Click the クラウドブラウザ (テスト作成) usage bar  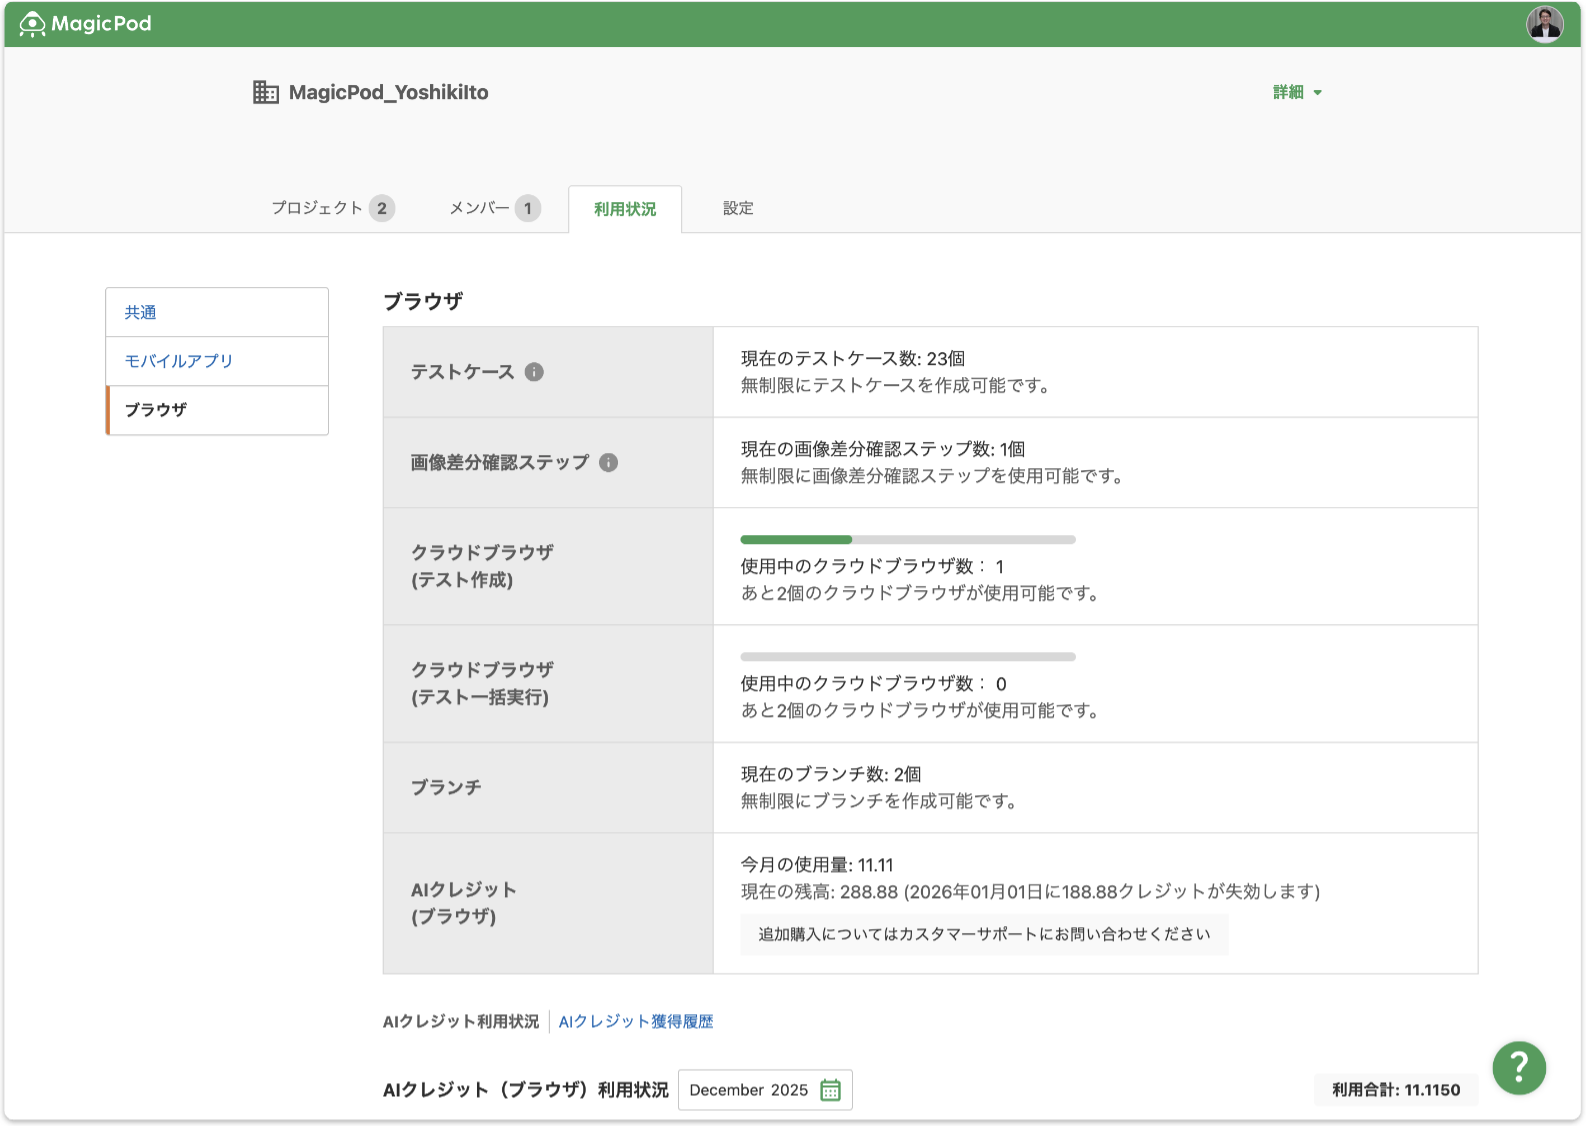tap(908, 540)
